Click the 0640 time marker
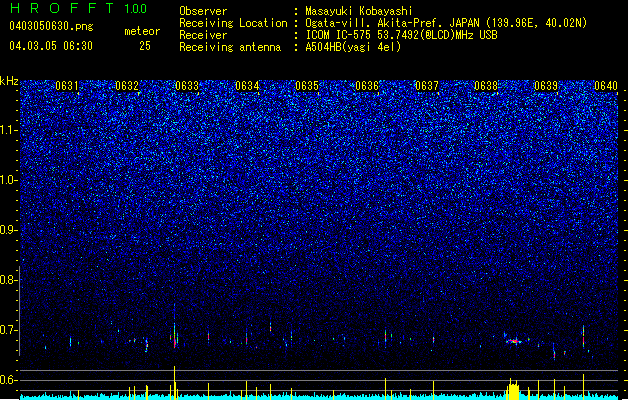This screenshot has width=629, height=400. click(606, 86)
